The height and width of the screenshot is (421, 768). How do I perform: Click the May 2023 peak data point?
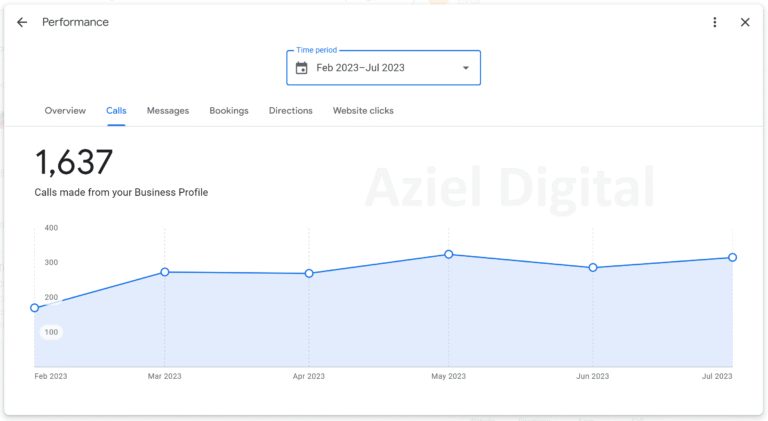449,254
